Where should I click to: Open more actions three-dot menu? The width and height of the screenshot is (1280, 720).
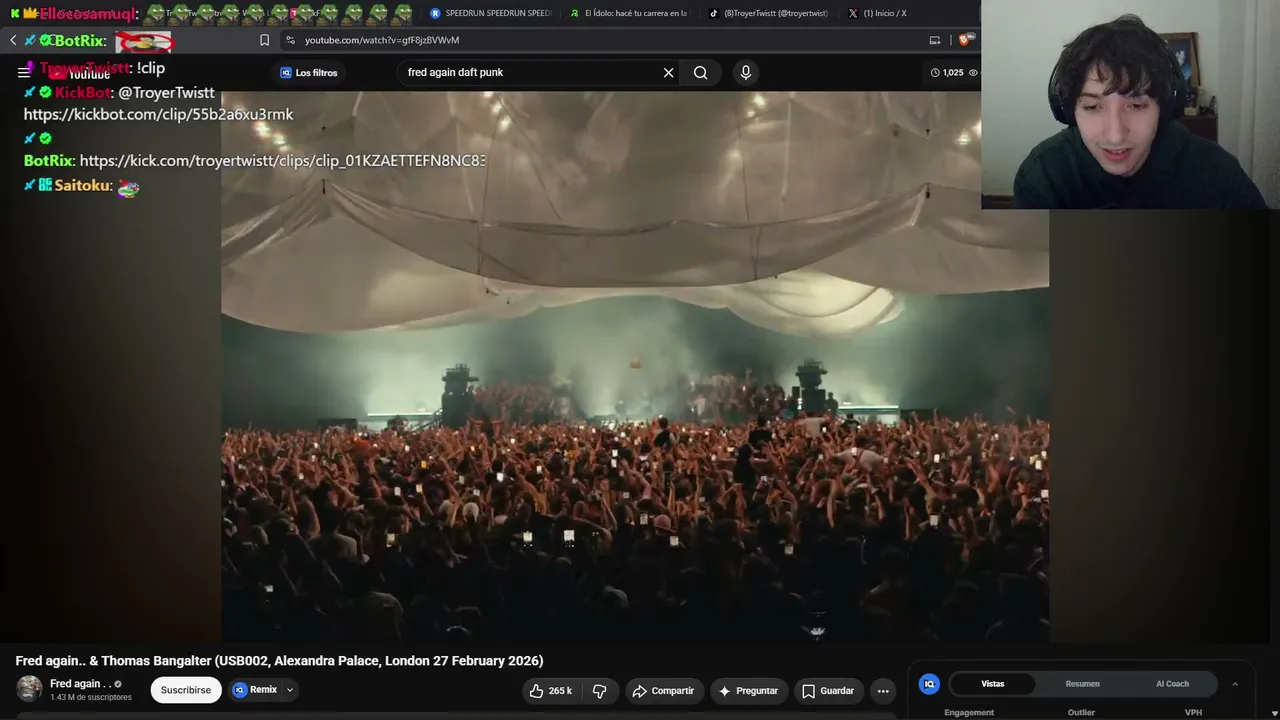(883, 691)
